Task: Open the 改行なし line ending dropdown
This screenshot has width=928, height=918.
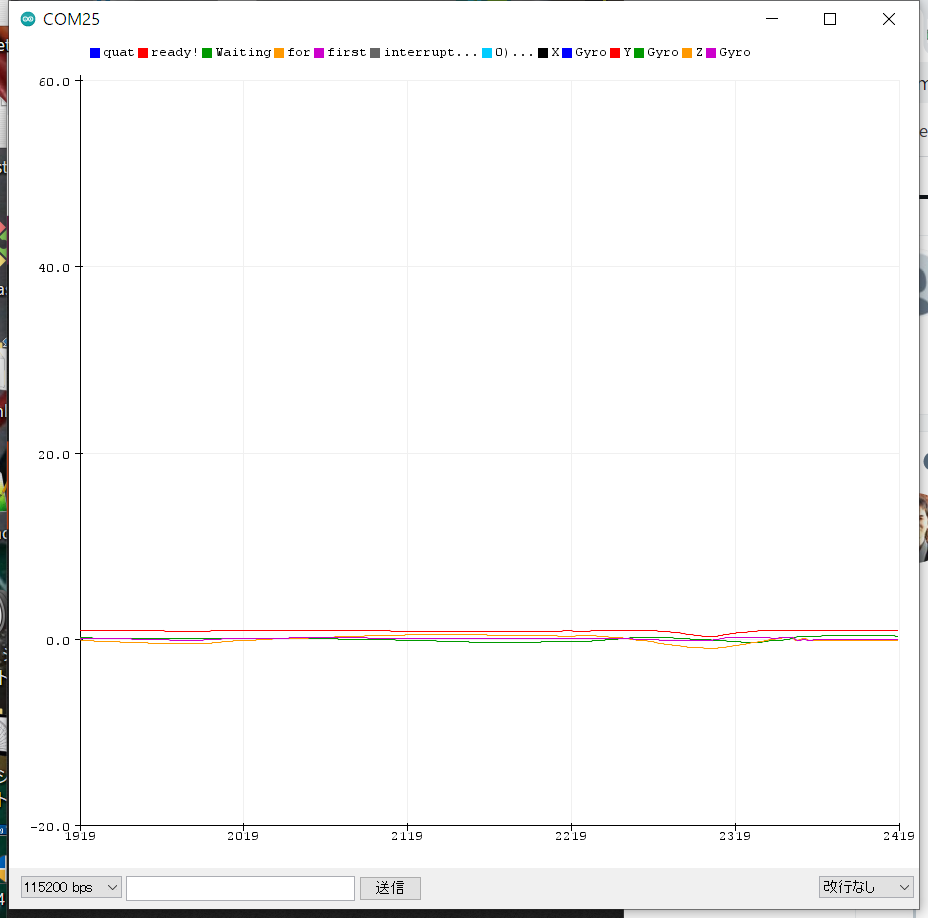Action: point(865,887)
